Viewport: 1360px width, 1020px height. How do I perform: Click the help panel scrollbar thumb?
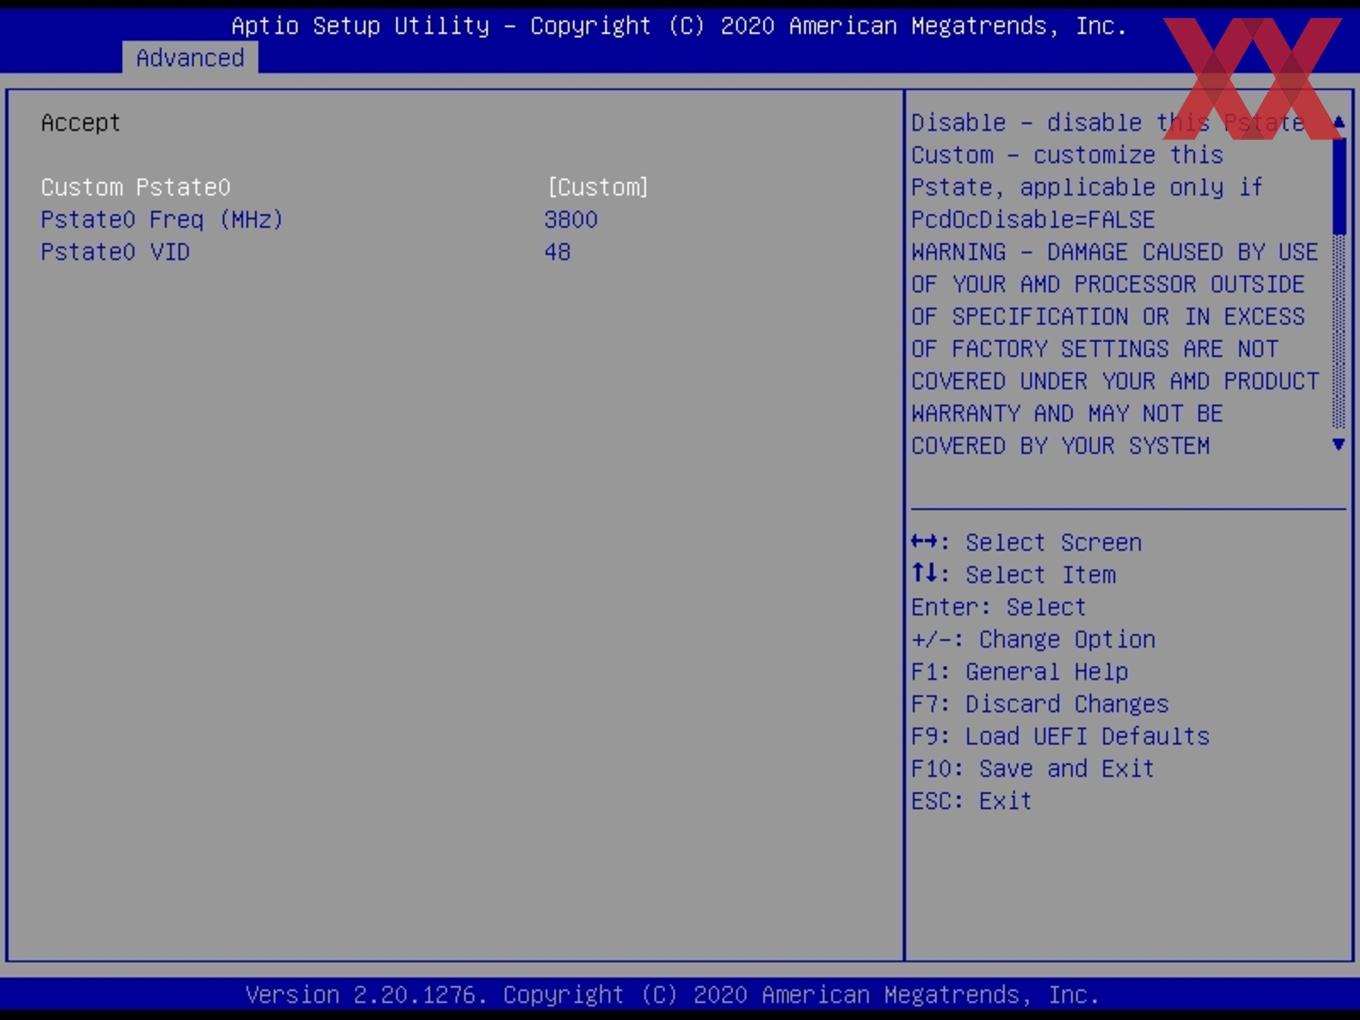click(x=1339, y=186)
